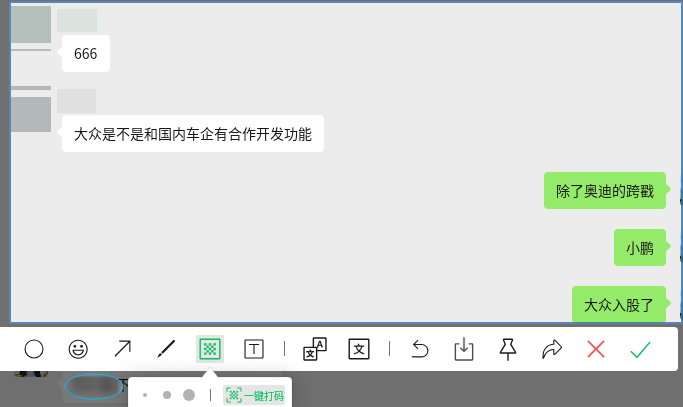Image resolution: width=683 pixels, height=407 pixels.
Task: Open the emoji sticker tool
Action: pyautogui.click(x=78, y=349)
